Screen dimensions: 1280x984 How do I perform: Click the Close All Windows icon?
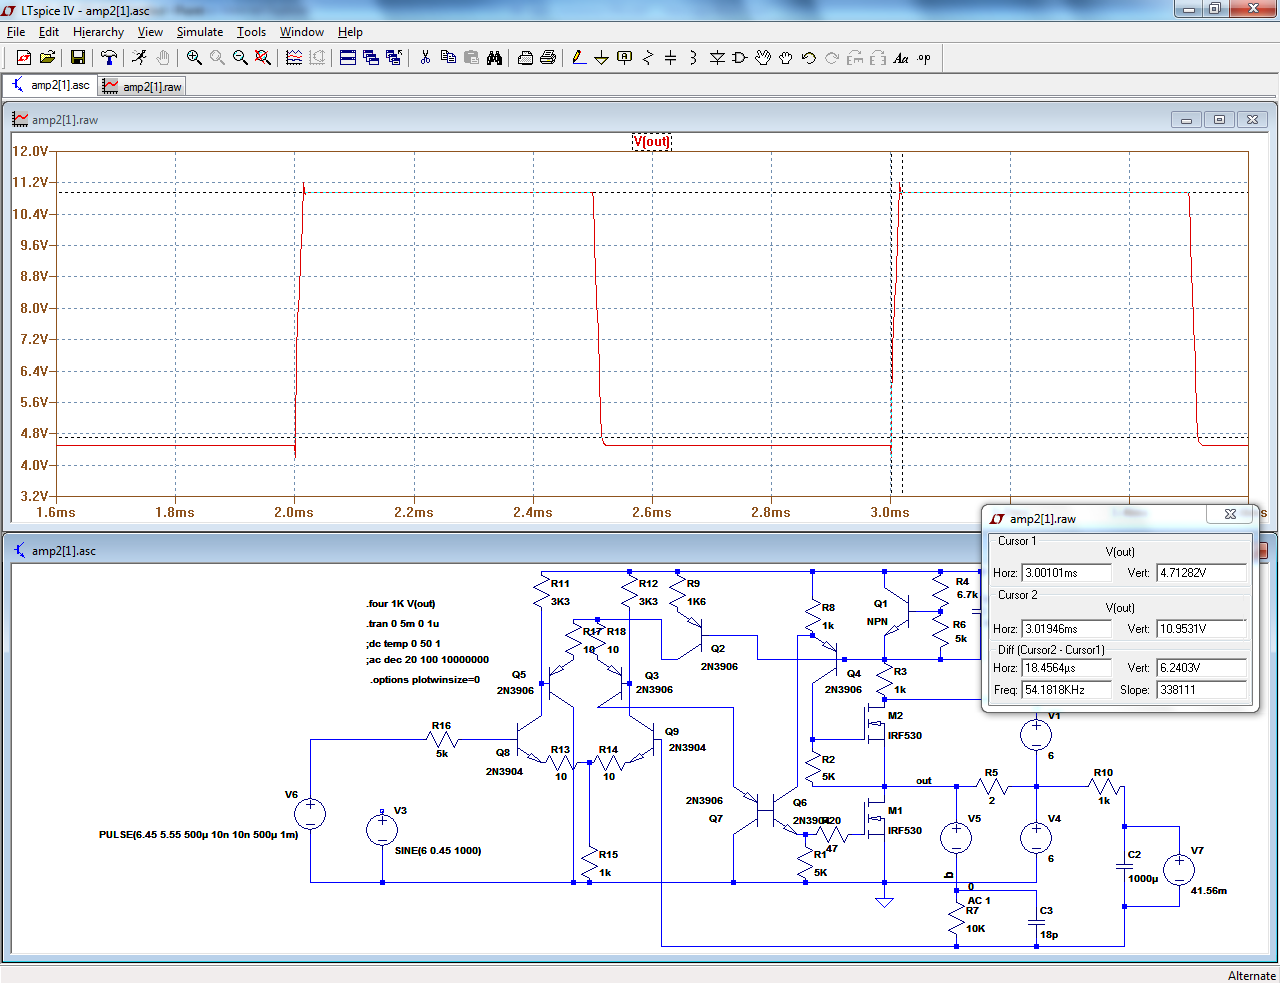[x=394, y=58]
